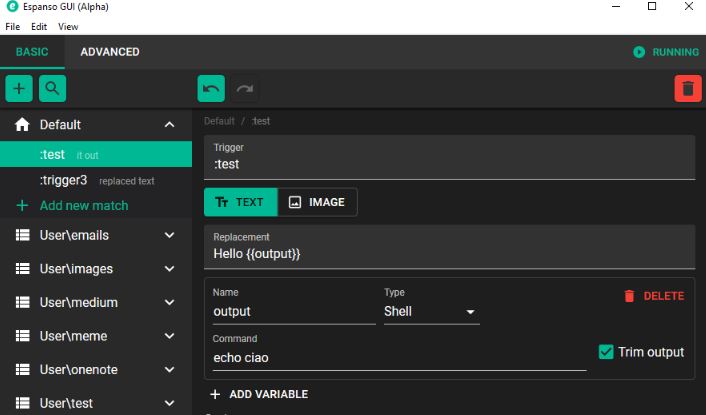
Task: Select the :test match in the sidebar
Action: coord(96,154)
